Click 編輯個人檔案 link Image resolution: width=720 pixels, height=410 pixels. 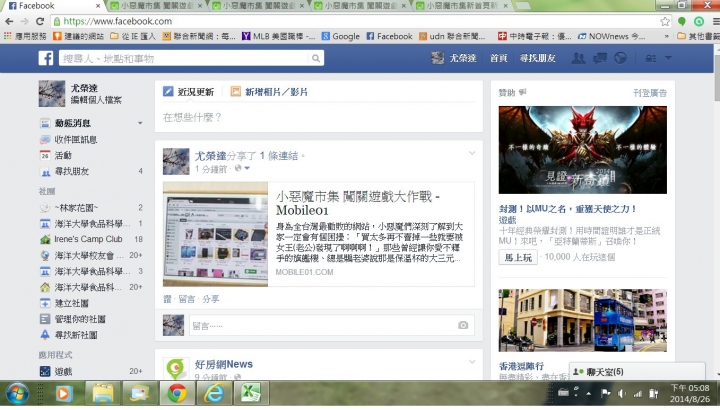pyautogui.click(x=96, y=100)
